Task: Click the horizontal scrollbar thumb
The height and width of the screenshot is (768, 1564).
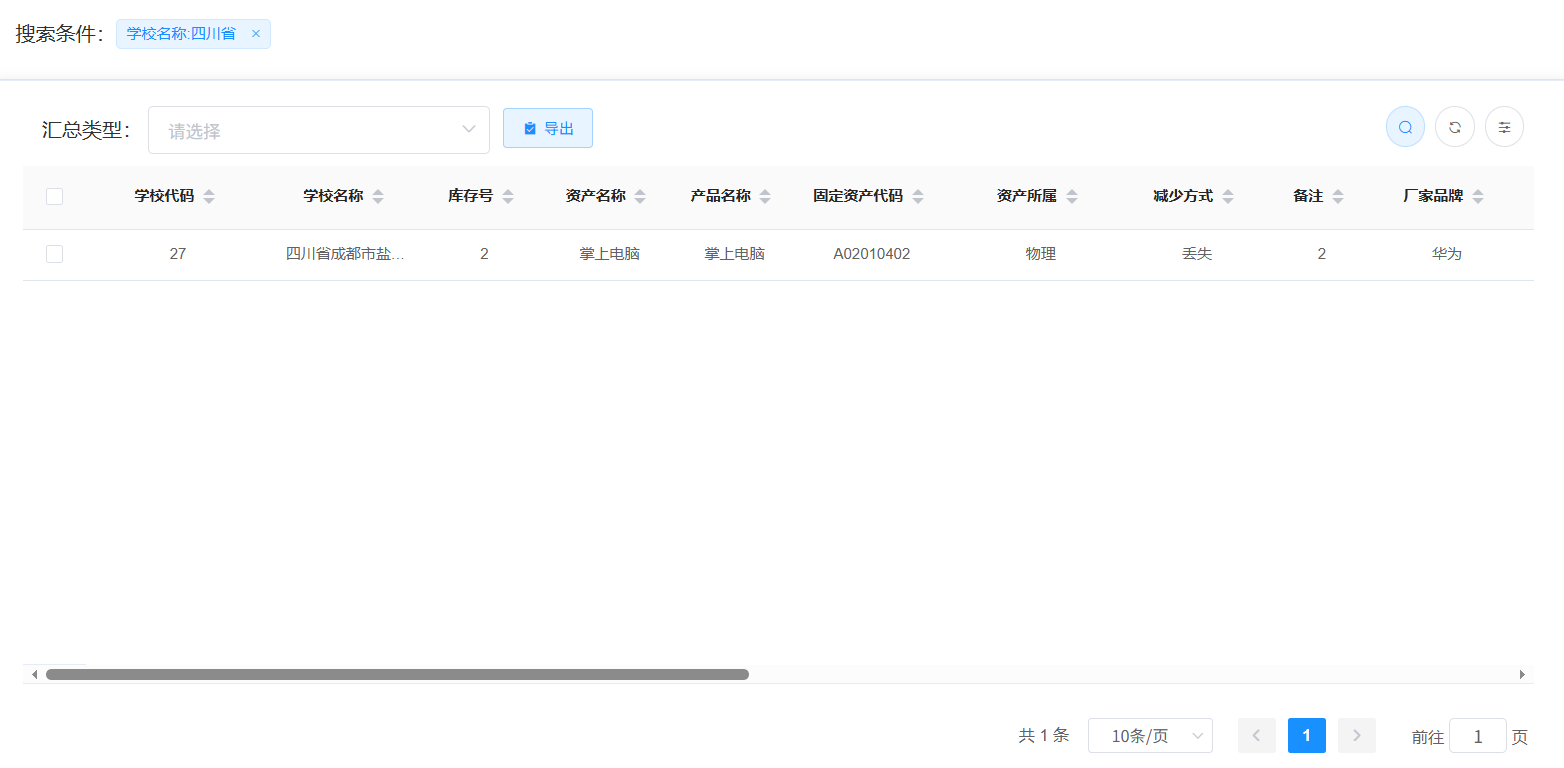Action: 397,675
